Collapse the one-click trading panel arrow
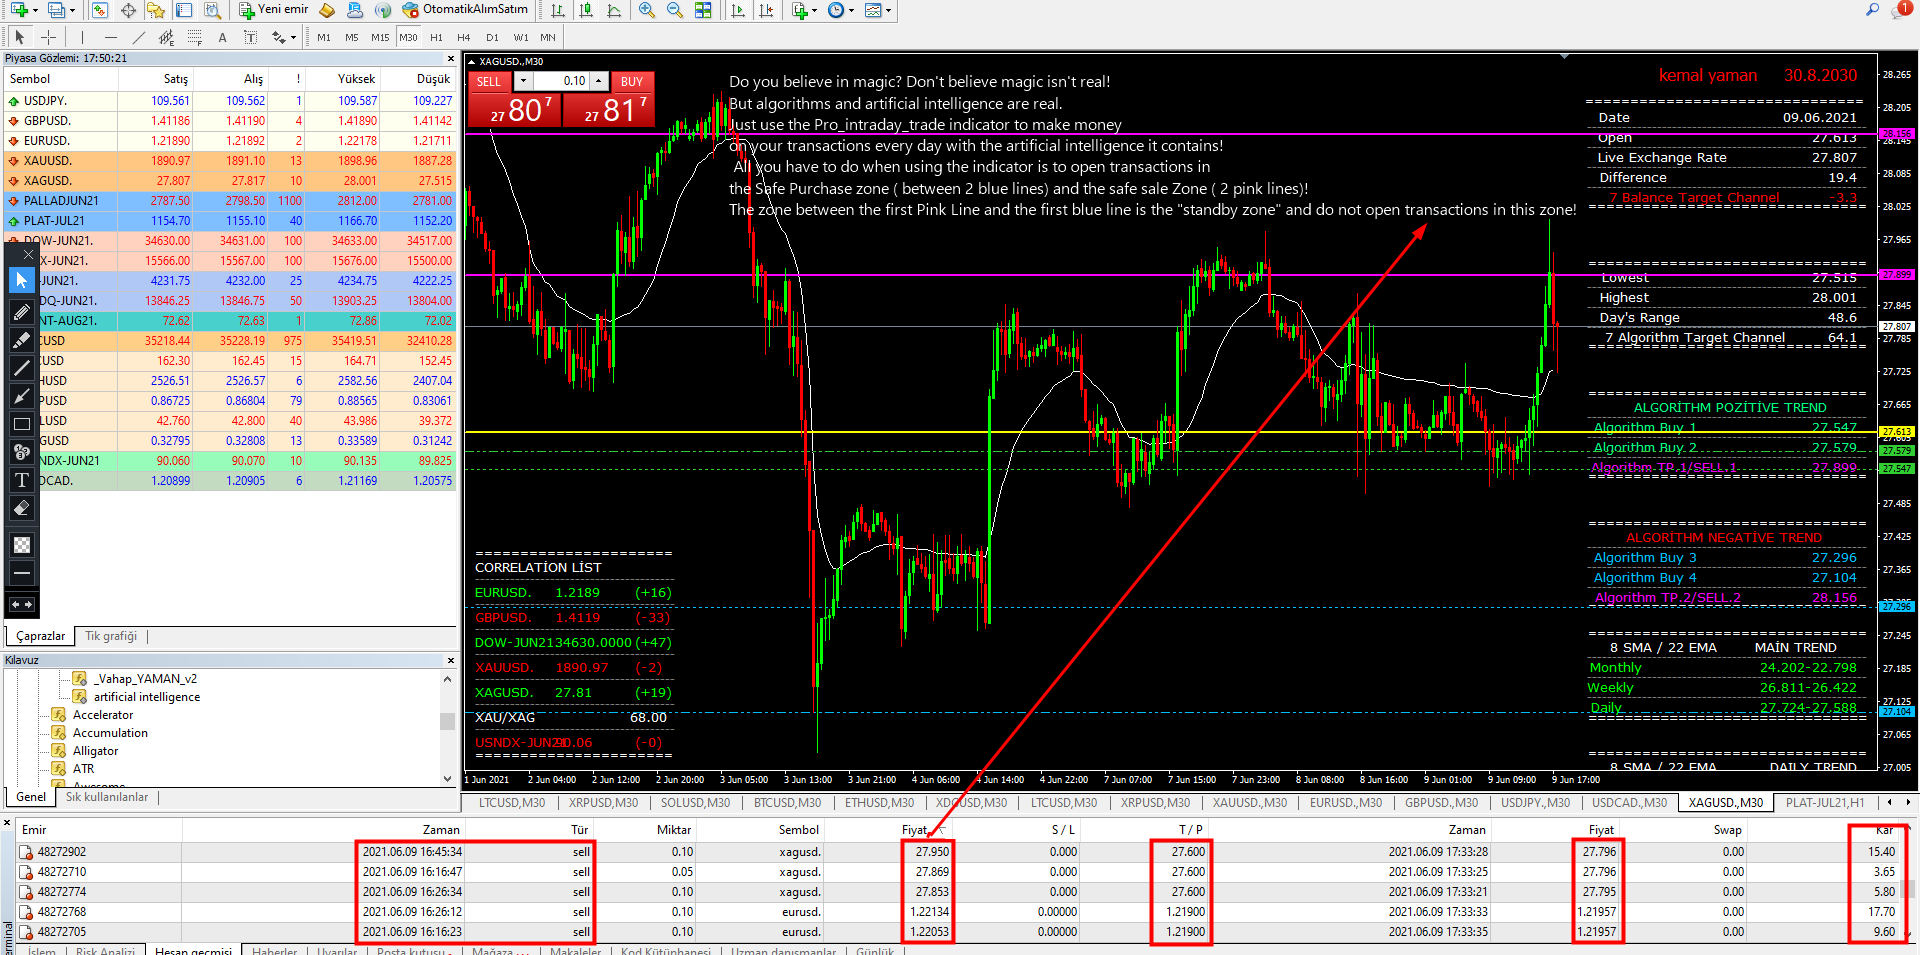Viewport: 1920px width, 955px height. click(x=472, y=61)
